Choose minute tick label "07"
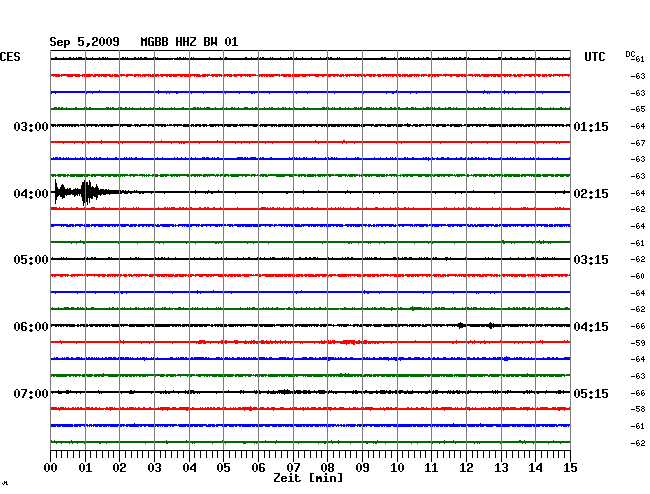The width and height of the screenshot is (650, 494). [x=293, y=468]
